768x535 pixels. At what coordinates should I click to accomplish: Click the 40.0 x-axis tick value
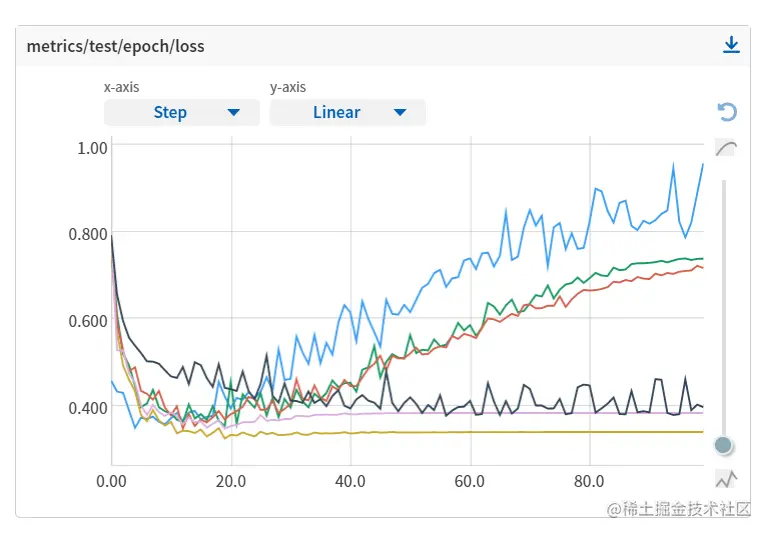(350, 481)
